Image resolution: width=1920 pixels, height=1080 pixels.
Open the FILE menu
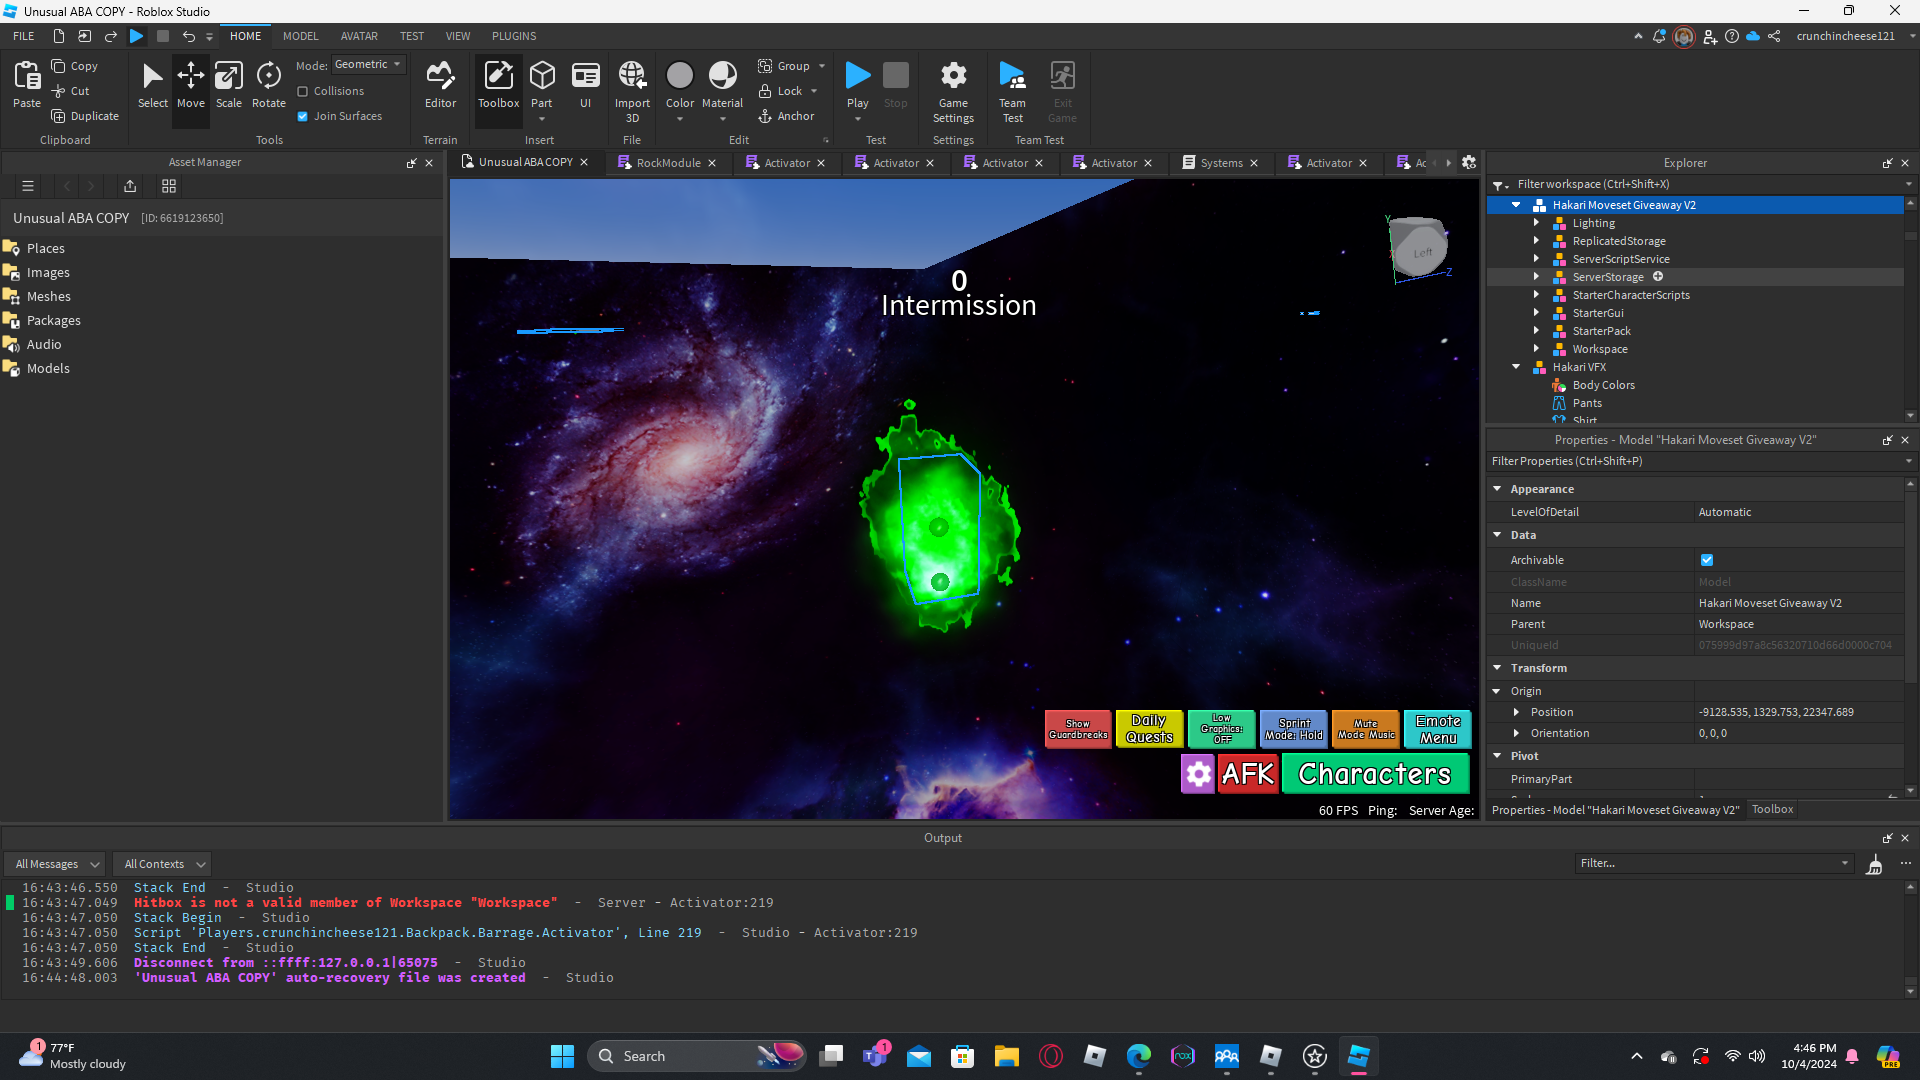coord(23,36)
